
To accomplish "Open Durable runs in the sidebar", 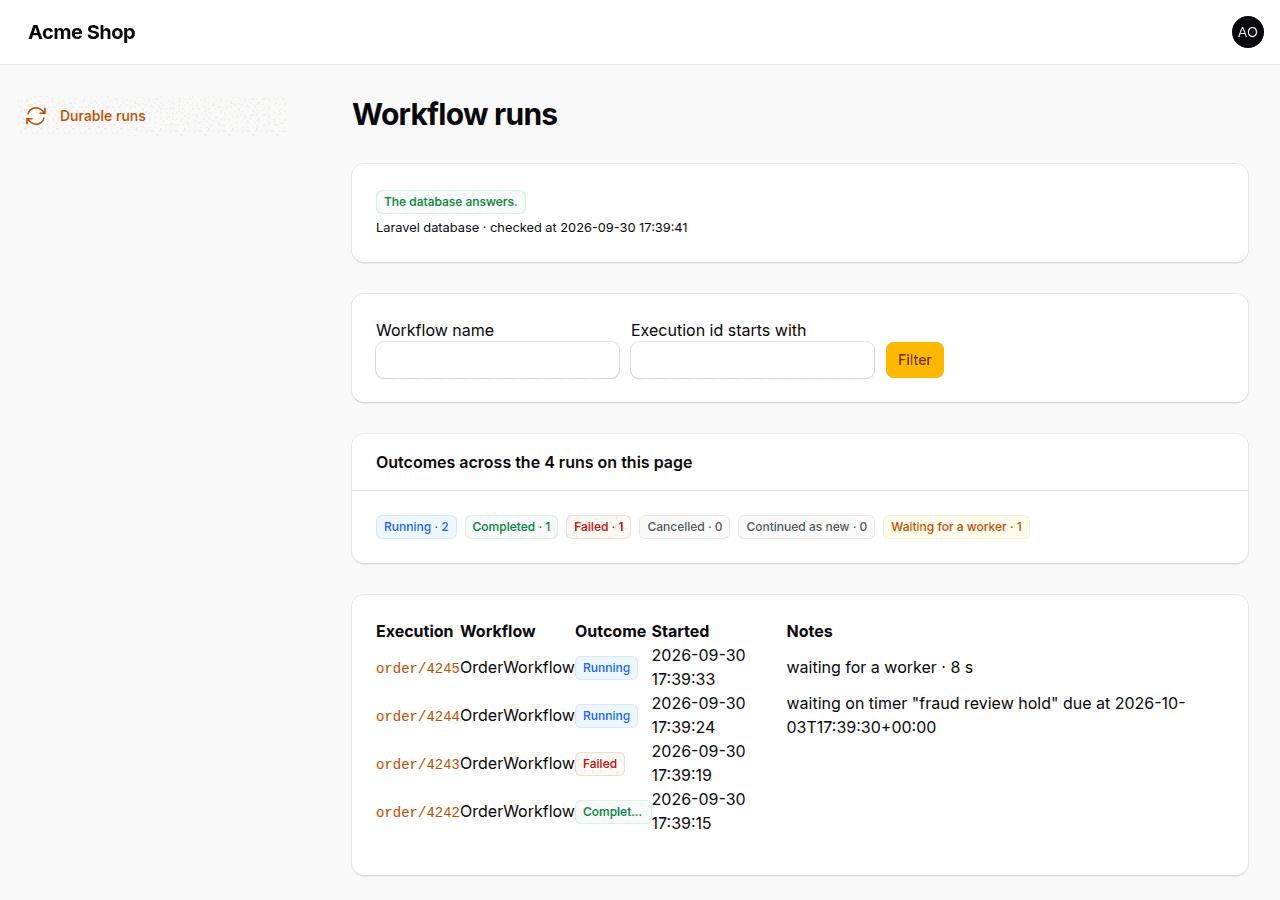I will (153, 116).
